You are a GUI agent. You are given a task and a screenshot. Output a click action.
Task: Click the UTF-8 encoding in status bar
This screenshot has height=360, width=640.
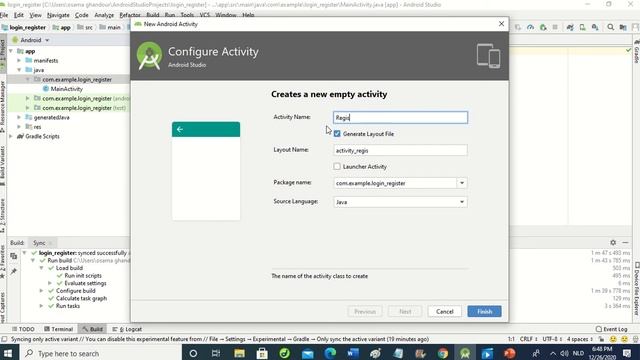point(552,339)
